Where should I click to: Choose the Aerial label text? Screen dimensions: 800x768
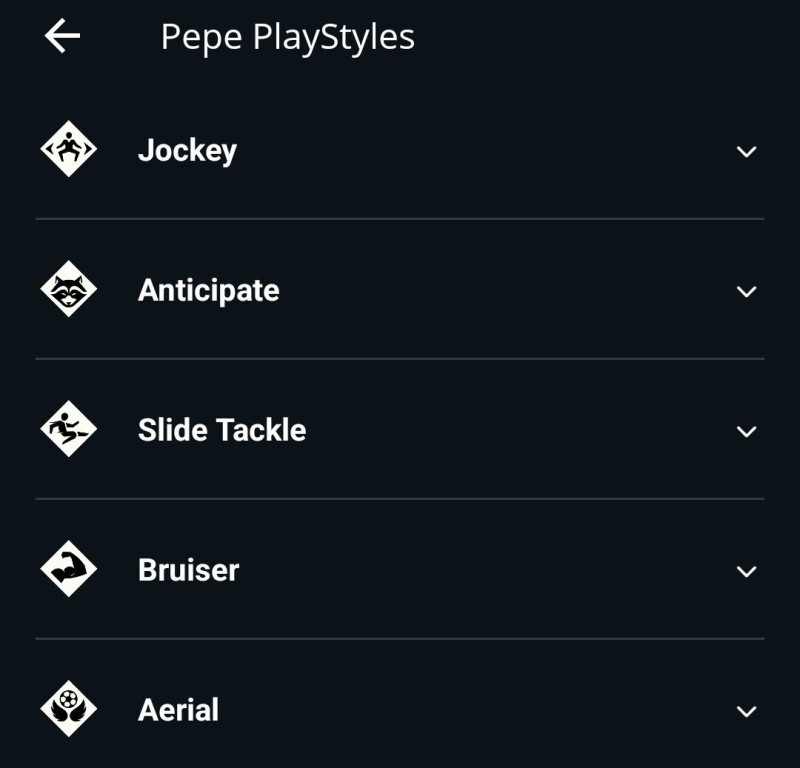178,710
